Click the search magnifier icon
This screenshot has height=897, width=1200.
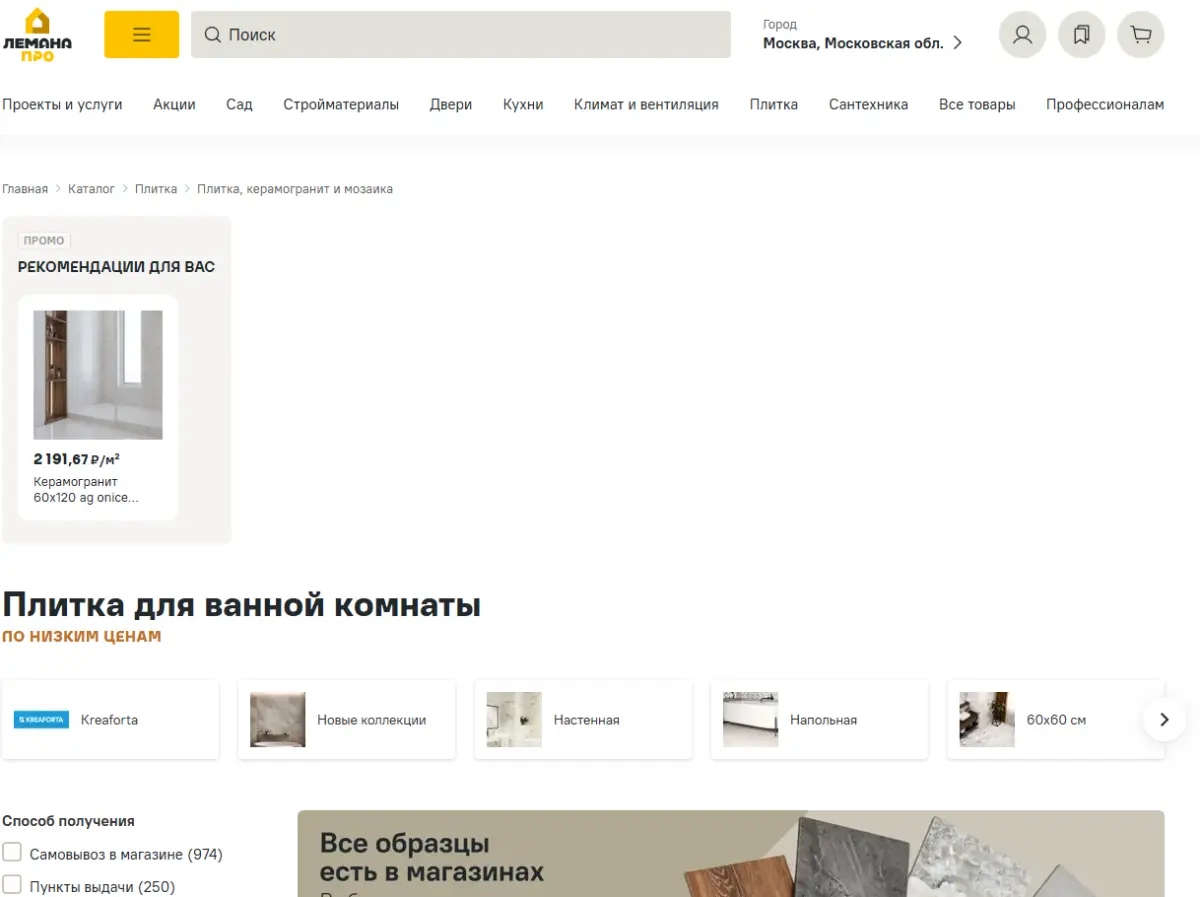[x=212, y=35]
